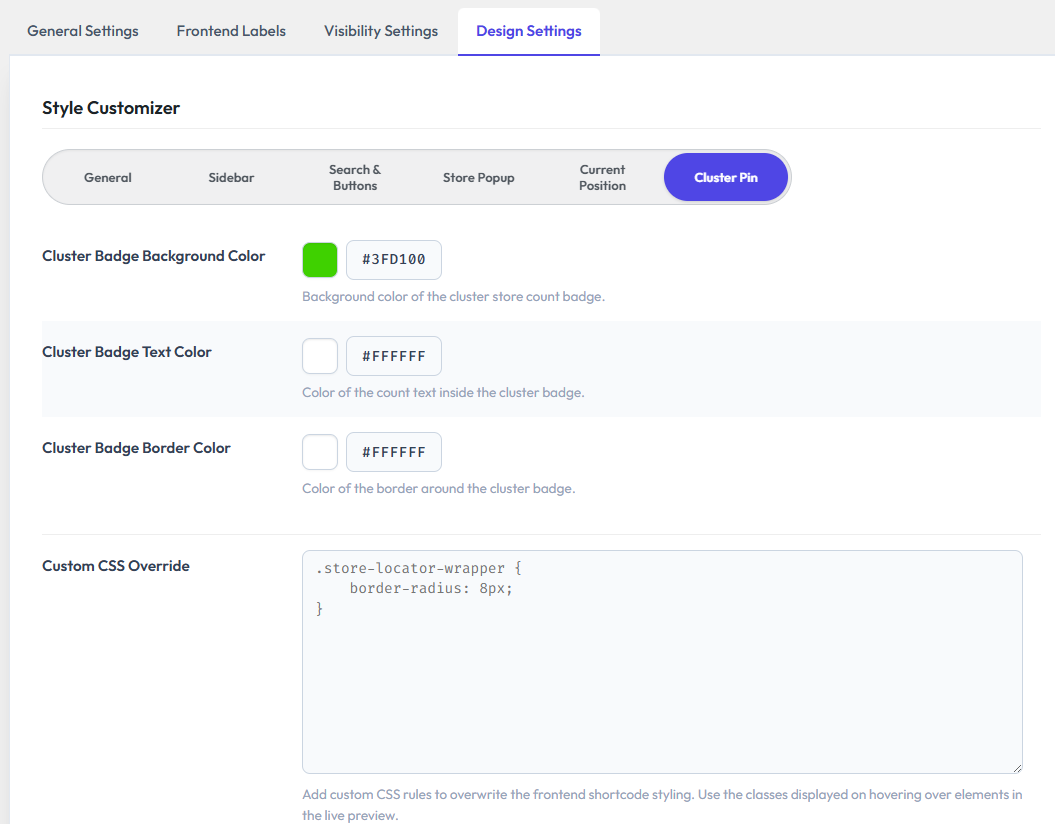Screen dimensions: 1055x824
Task: Click the '.store-locator-wrapper {' CSS line
Action: click(419, 568)
